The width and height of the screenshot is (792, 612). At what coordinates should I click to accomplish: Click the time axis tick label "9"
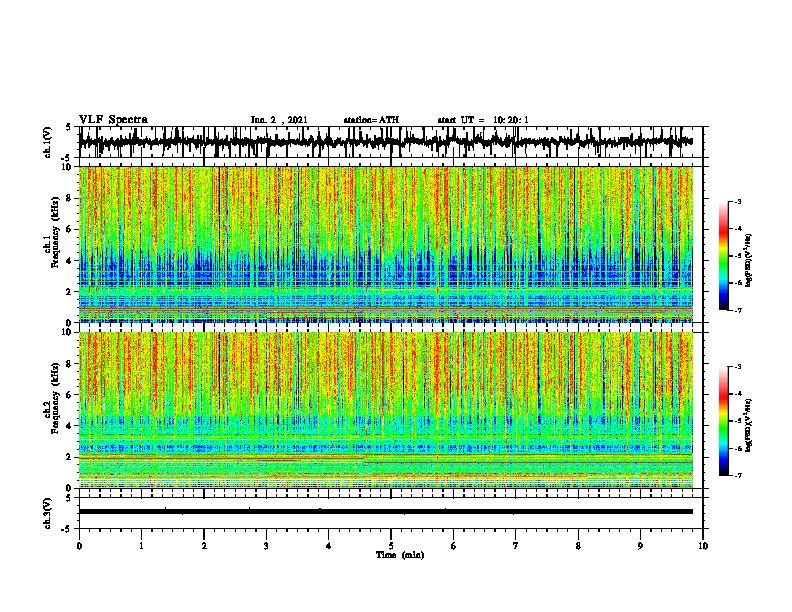pos(640,546)
